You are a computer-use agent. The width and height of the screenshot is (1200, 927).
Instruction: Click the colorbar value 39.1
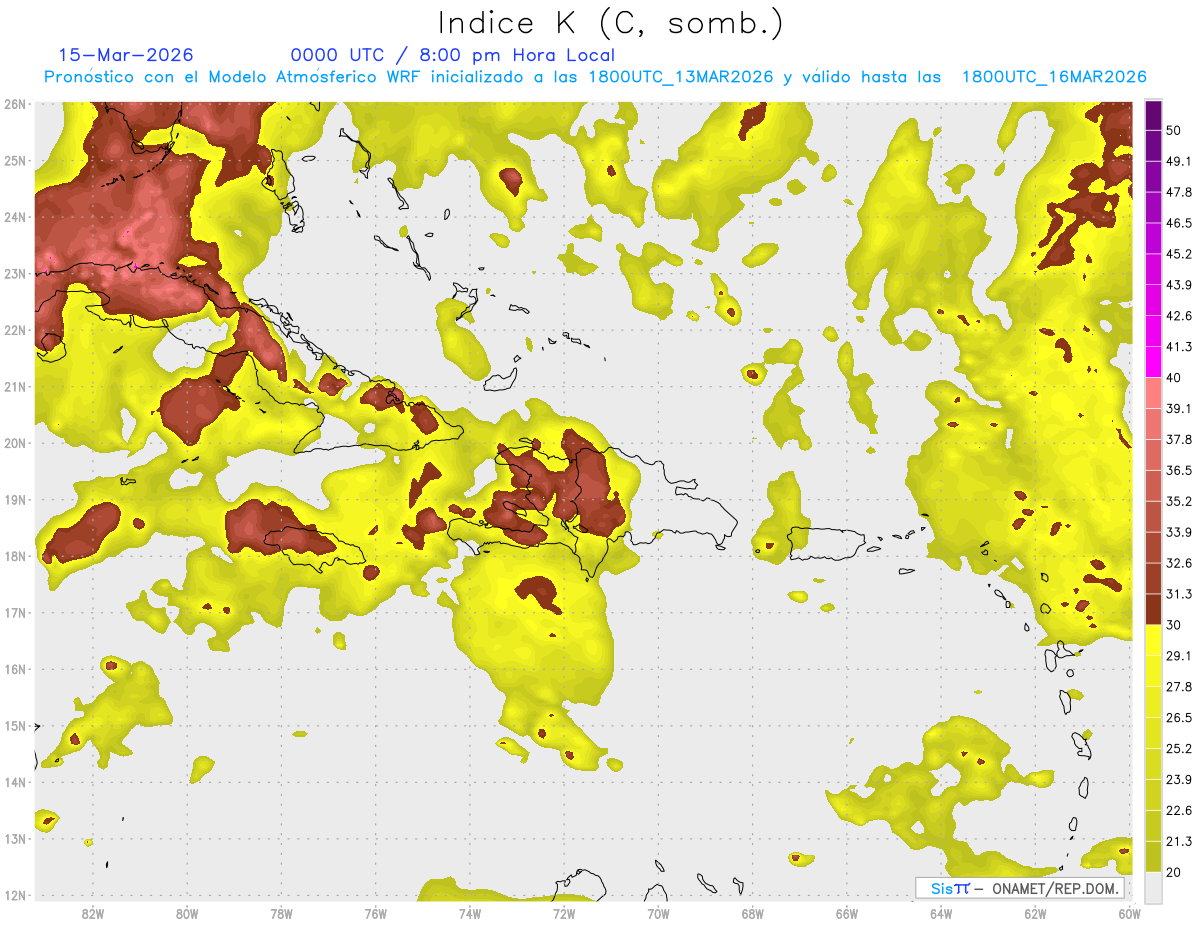(1179, 409)
